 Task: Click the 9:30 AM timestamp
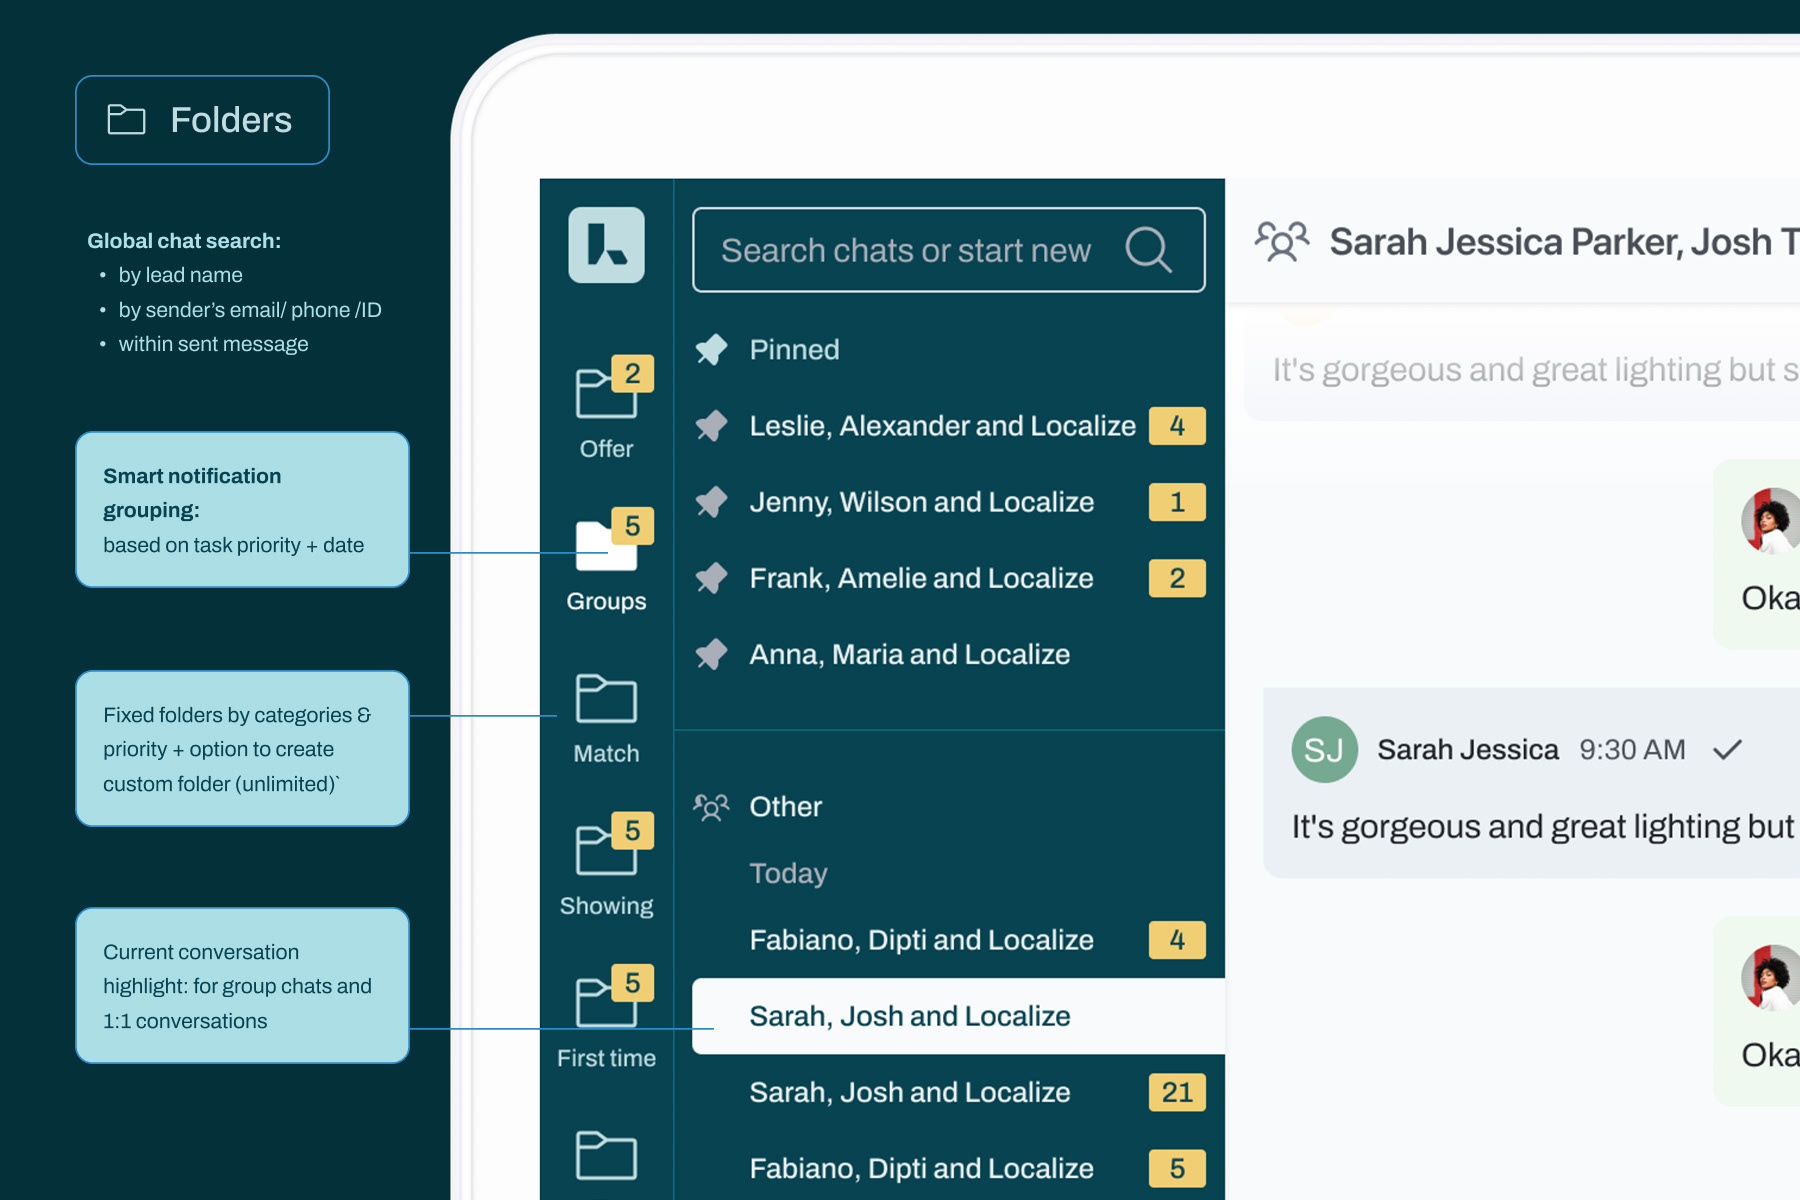pyautogui.click(x=1632, y=749)
